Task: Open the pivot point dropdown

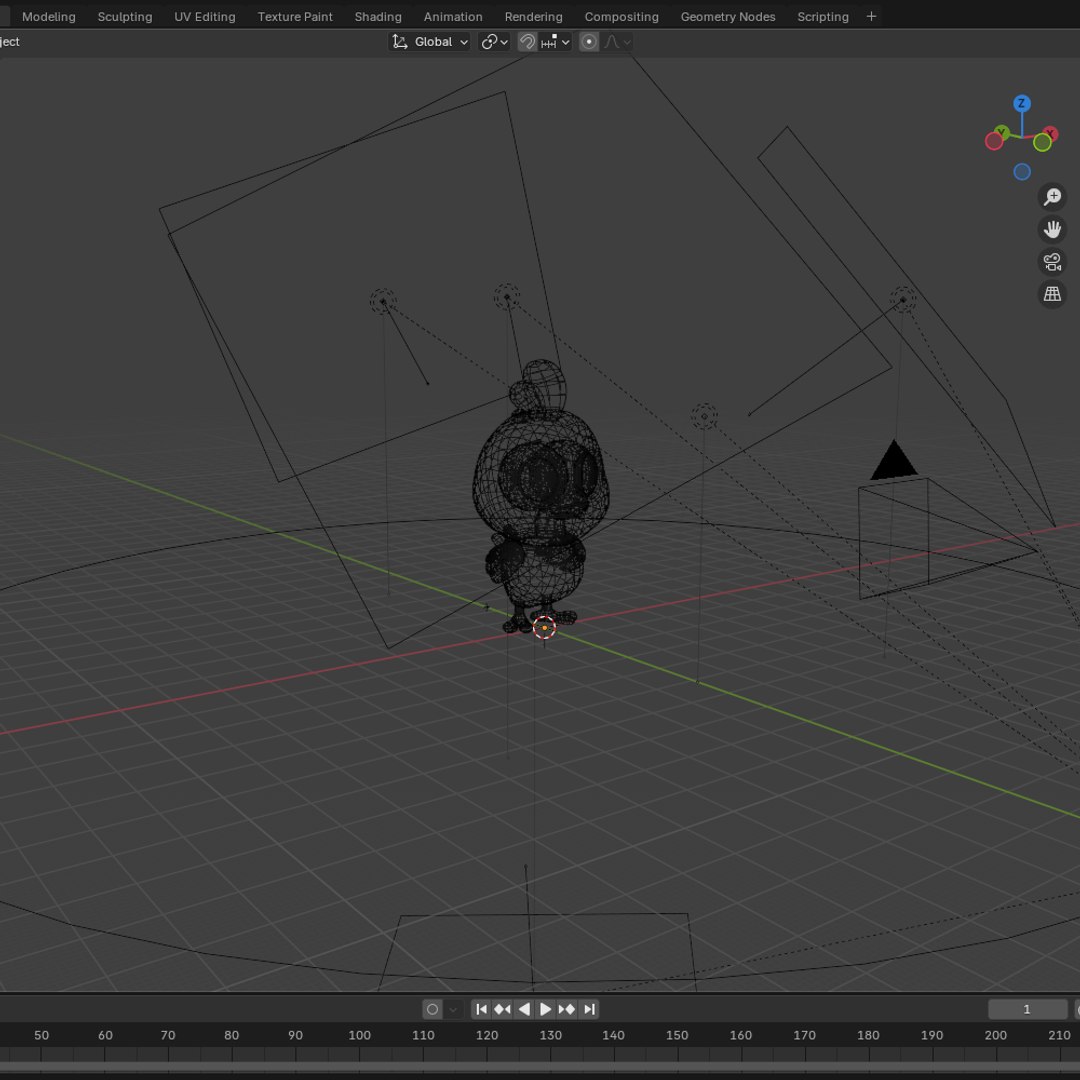Action: [x=494, y=42]
